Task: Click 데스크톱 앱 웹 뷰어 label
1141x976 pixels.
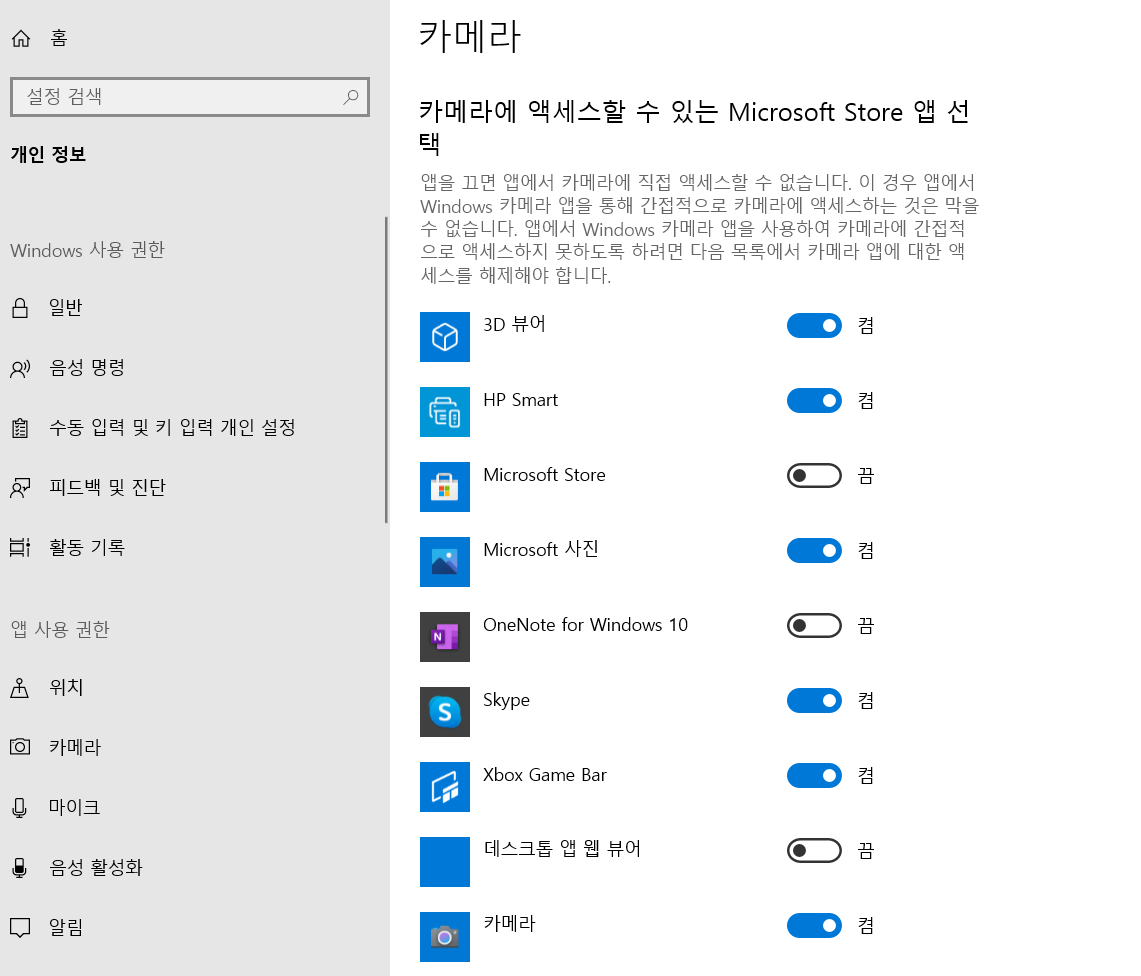Action: (x=562, y=849)
